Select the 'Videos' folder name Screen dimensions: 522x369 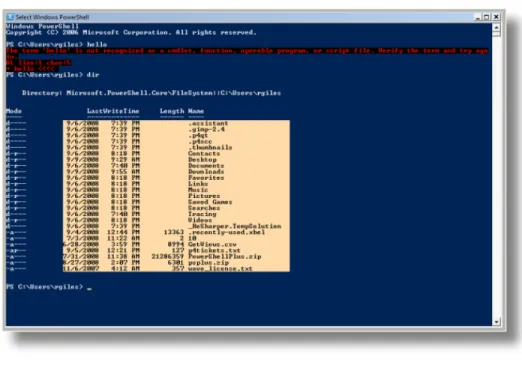click(x=200, y=220)
